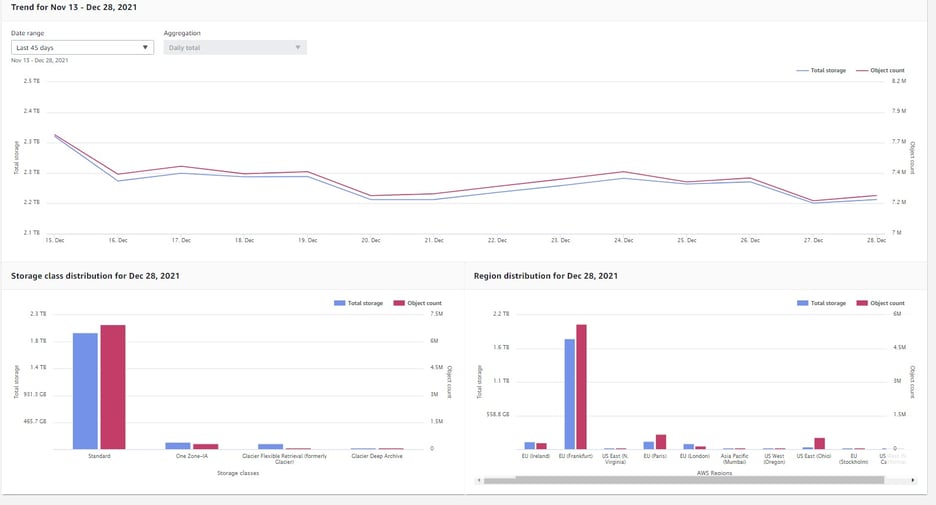Select the blue Standard storage class bar

(x=85, y=390)
